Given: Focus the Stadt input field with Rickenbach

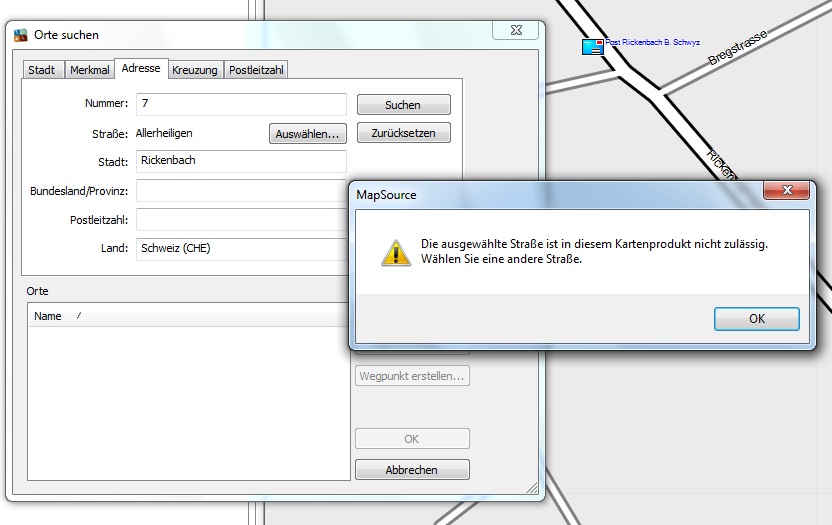Looking at the screenshot, I should [241, 161].
